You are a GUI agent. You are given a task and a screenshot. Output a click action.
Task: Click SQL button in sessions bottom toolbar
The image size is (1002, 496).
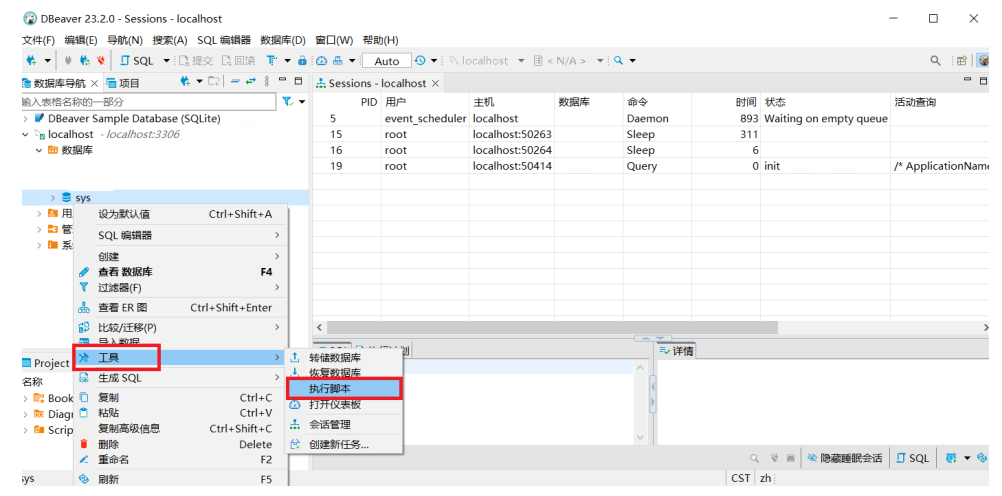913,458
